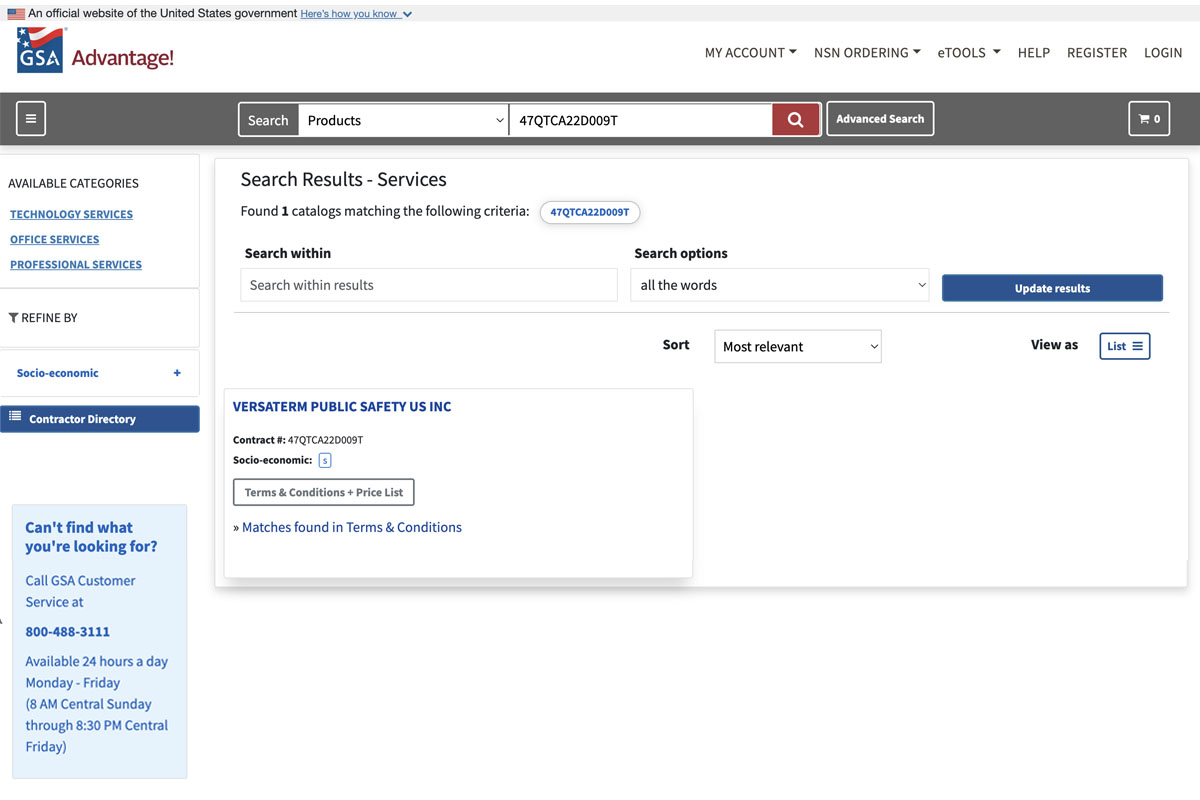Open the Contractor Directory

100,419
